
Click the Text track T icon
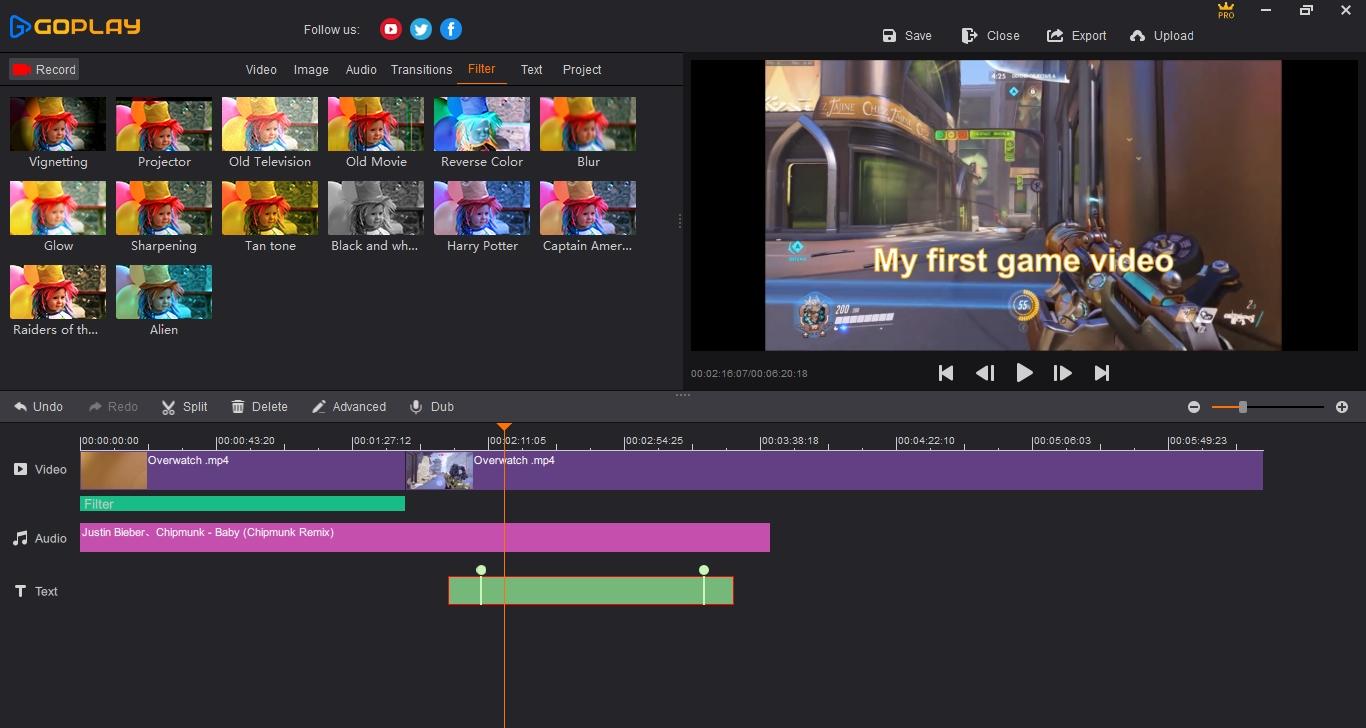[x=20, y=591]
